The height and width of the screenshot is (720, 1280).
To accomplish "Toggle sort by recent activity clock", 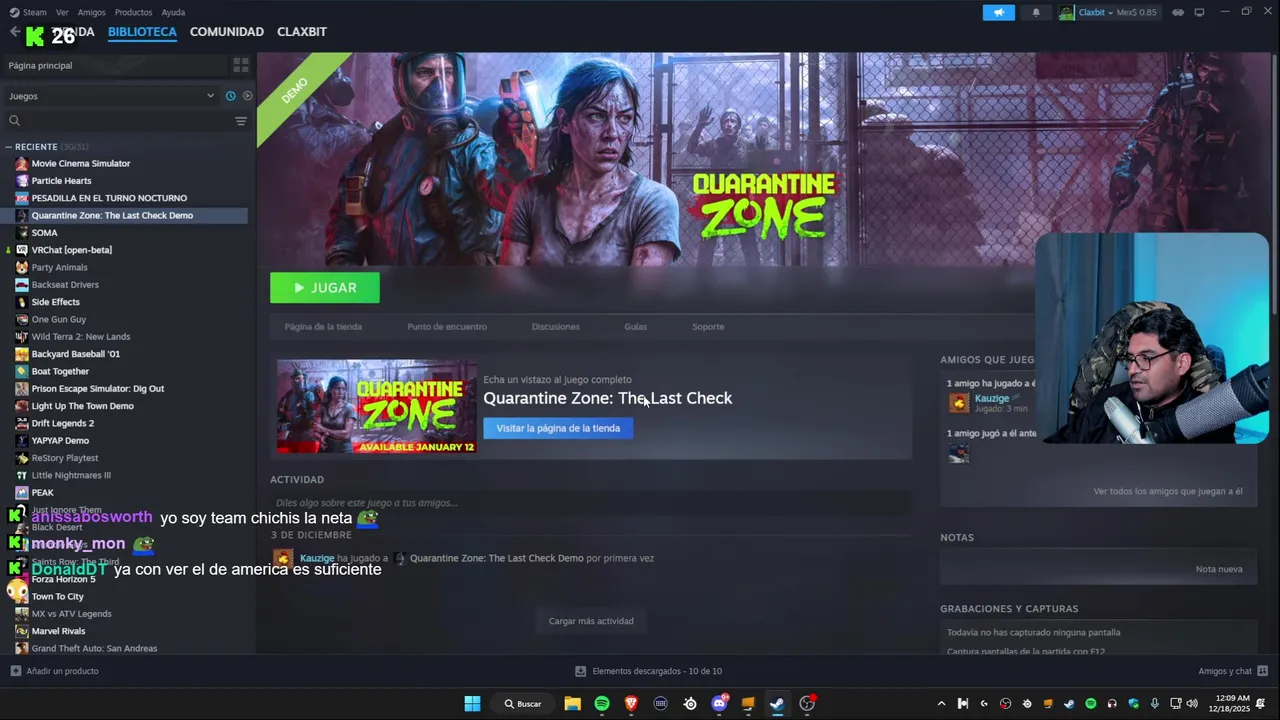I will pyautogui.click(x=230, y=96).
